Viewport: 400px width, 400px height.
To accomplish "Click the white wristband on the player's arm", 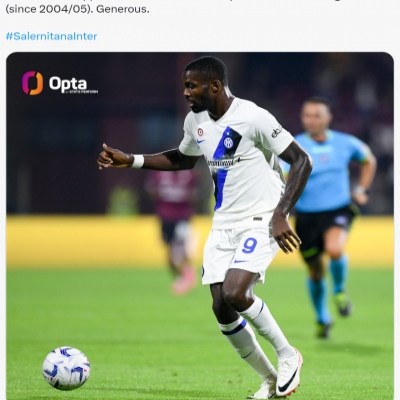I will pyautogui.click(x=138, y=161).
